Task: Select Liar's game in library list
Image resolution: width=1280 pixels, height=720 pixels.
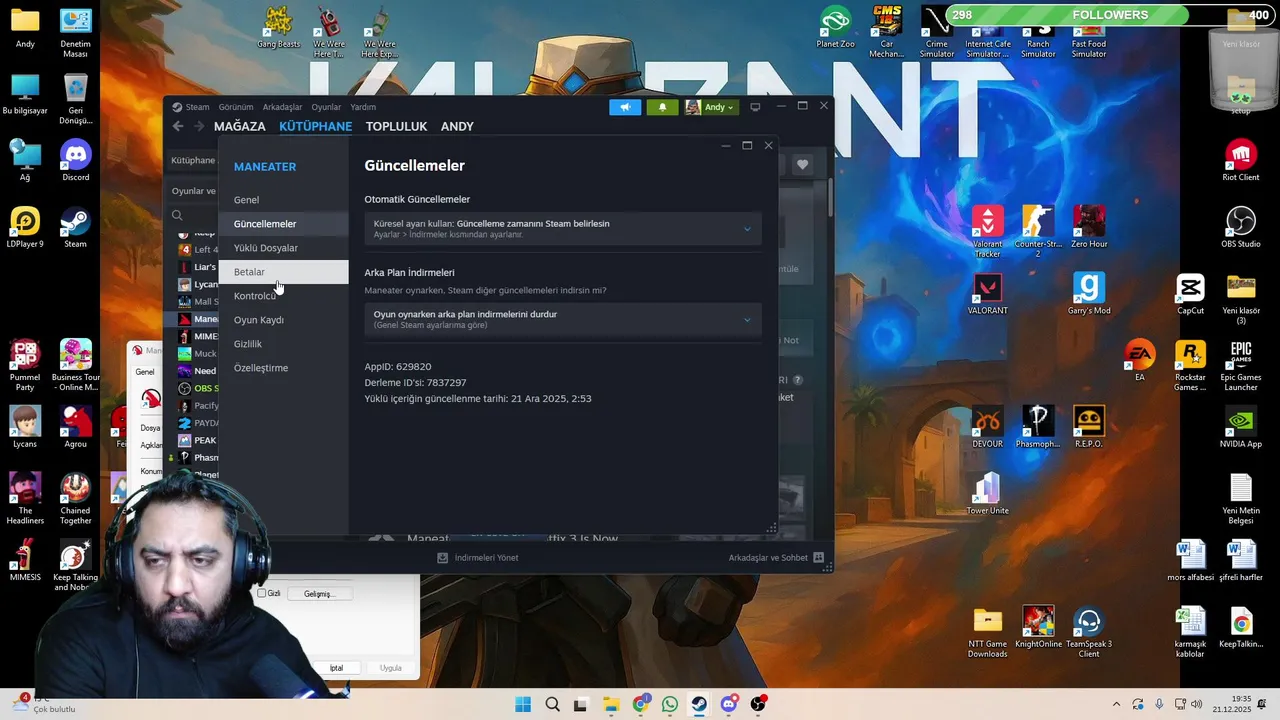Action: (x=198, y=267)
